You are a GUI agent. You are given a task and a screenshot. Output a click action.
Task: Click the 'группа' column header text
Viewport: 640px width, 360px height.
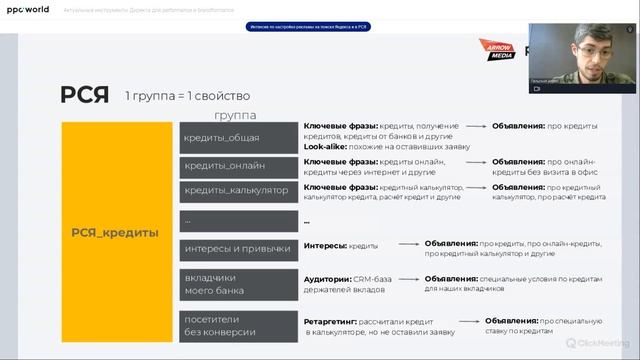[x=236, y=116]
